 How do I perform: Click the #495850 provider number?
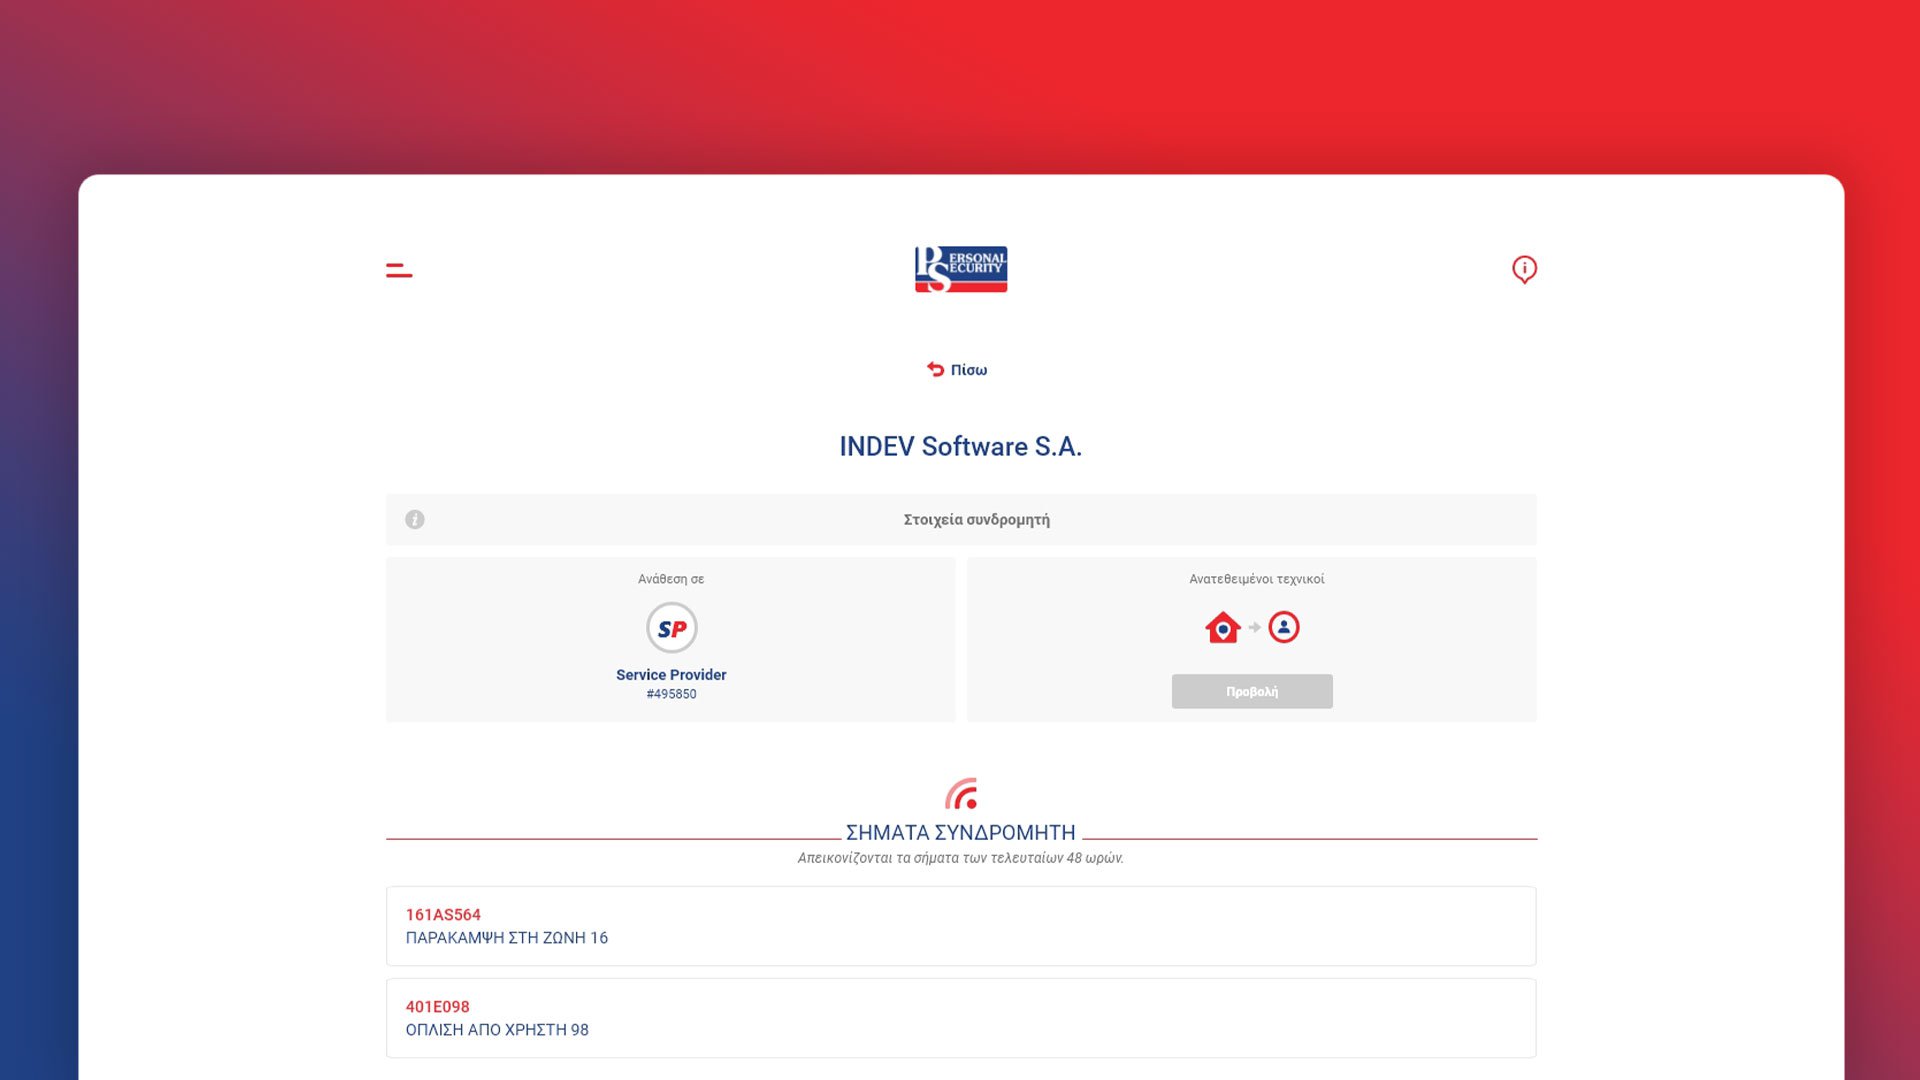[671, 694]
